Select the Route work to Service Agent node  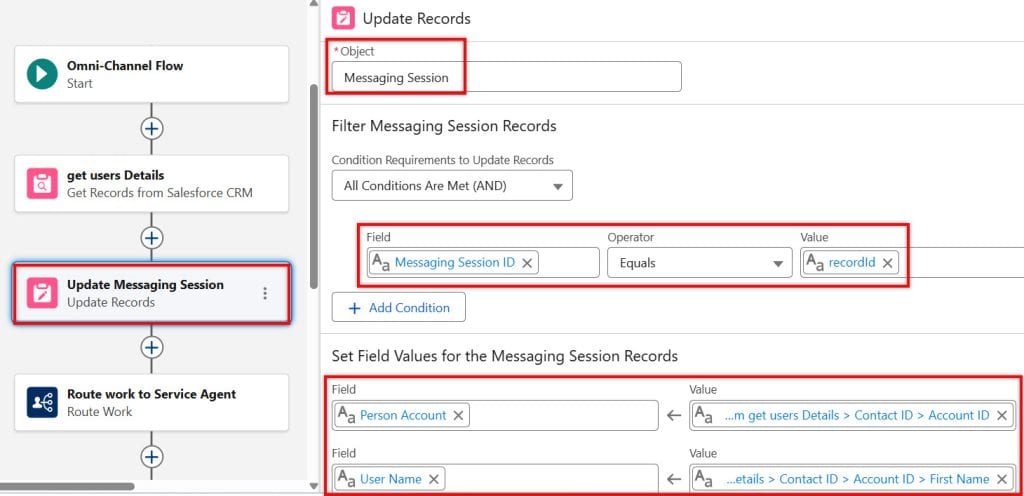pos(152,402)
